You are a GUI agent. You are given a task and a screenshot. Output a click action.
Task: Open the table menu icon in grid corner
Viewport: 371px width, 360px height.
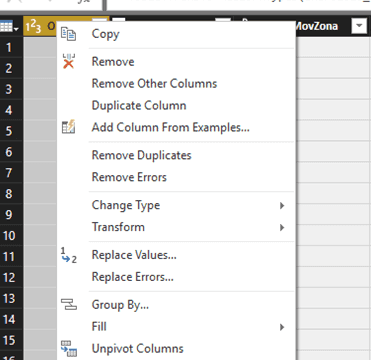tap(10, 27)
